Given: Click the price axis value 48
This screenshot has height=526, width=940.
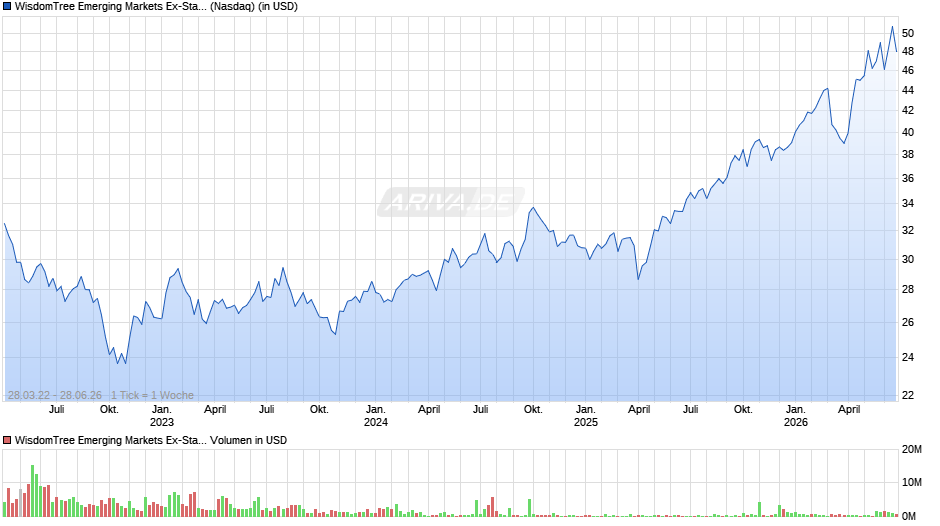Looking at the screenshot, I should (908, 52).
